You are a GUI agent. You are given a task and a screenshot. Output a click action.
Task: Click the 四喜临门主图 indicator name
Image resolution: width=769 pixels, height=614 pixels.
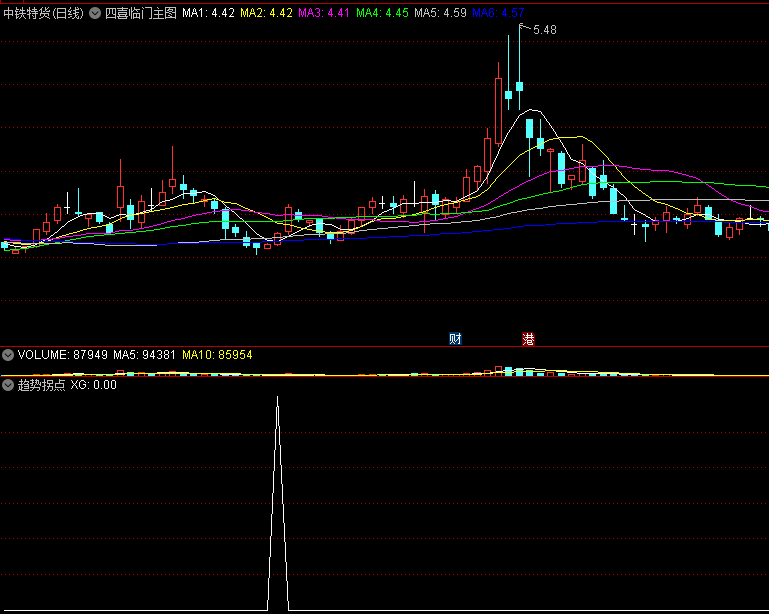141,13
